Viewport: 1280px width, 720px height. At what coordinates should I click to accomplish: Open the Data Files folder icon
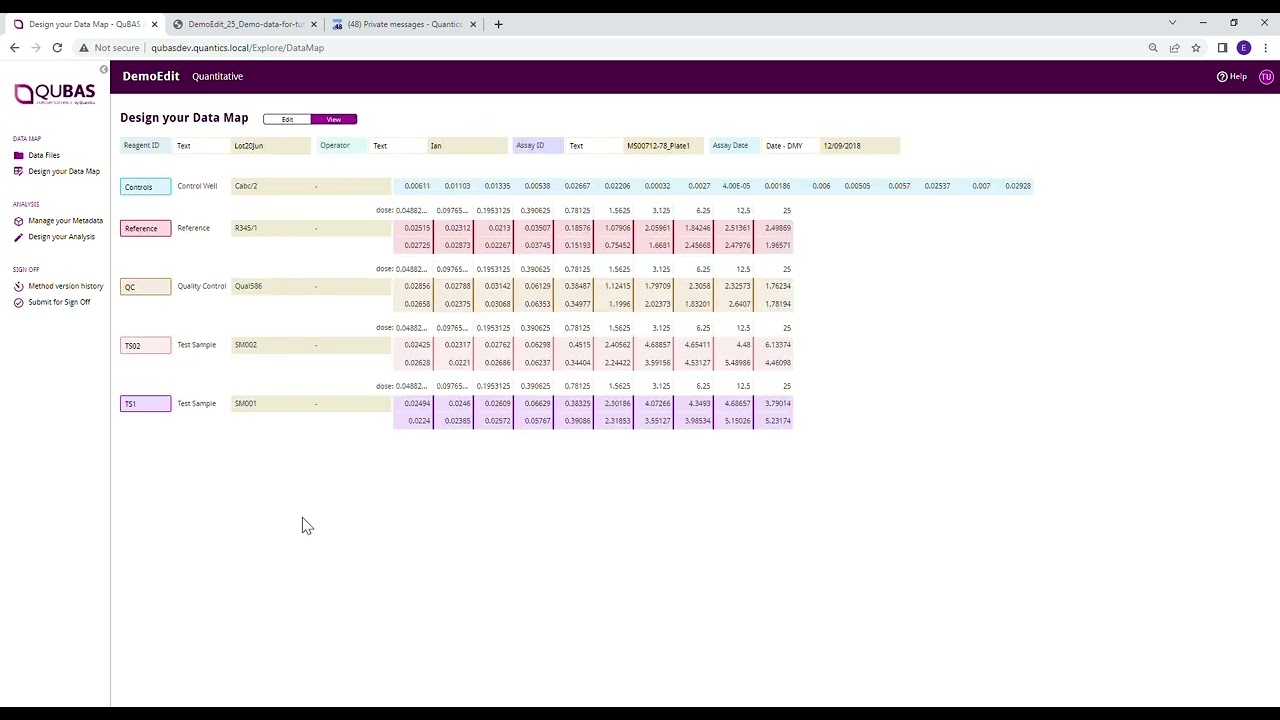tap(18, 155)
